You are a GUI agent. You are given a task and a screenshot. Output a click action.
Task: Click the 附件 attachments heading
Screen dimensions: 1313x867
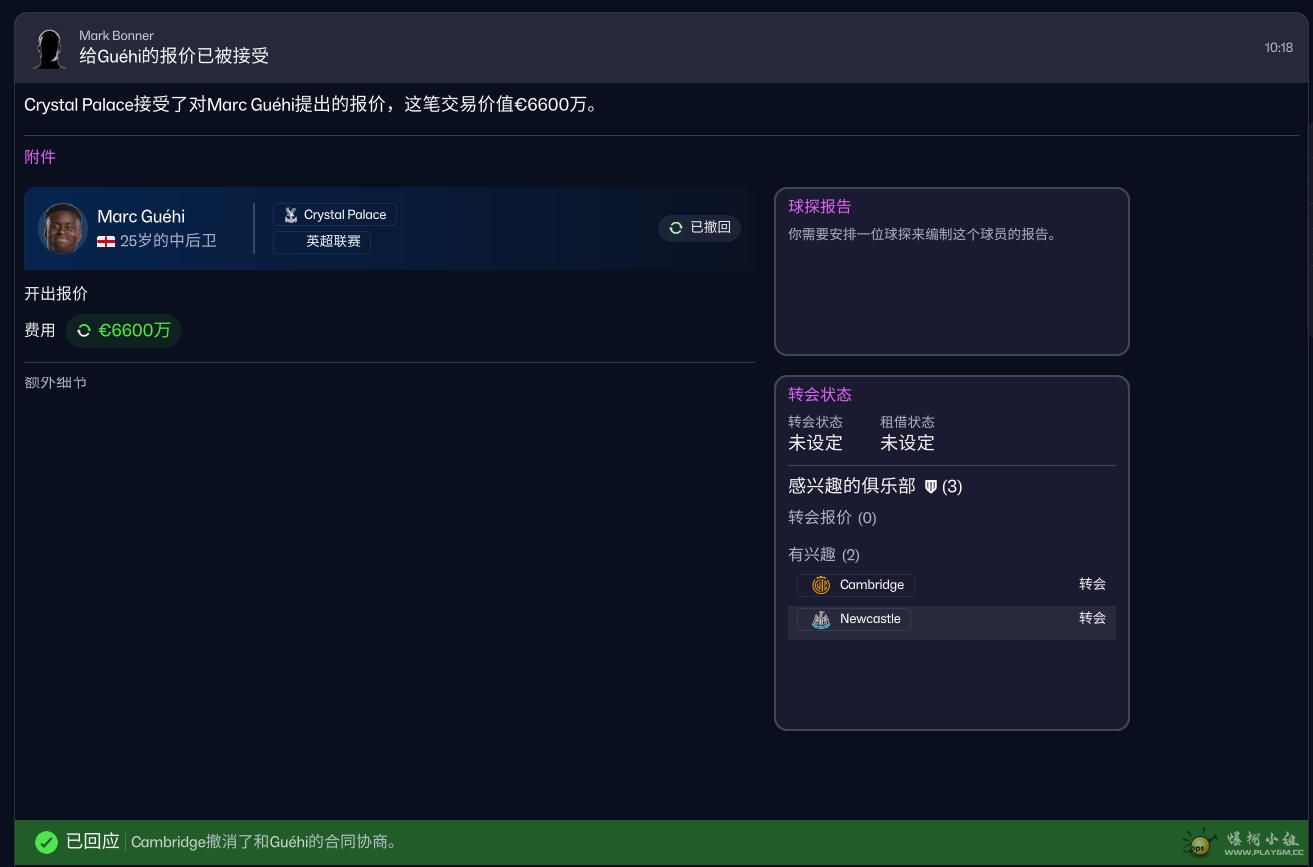click(x=40, y=157)
